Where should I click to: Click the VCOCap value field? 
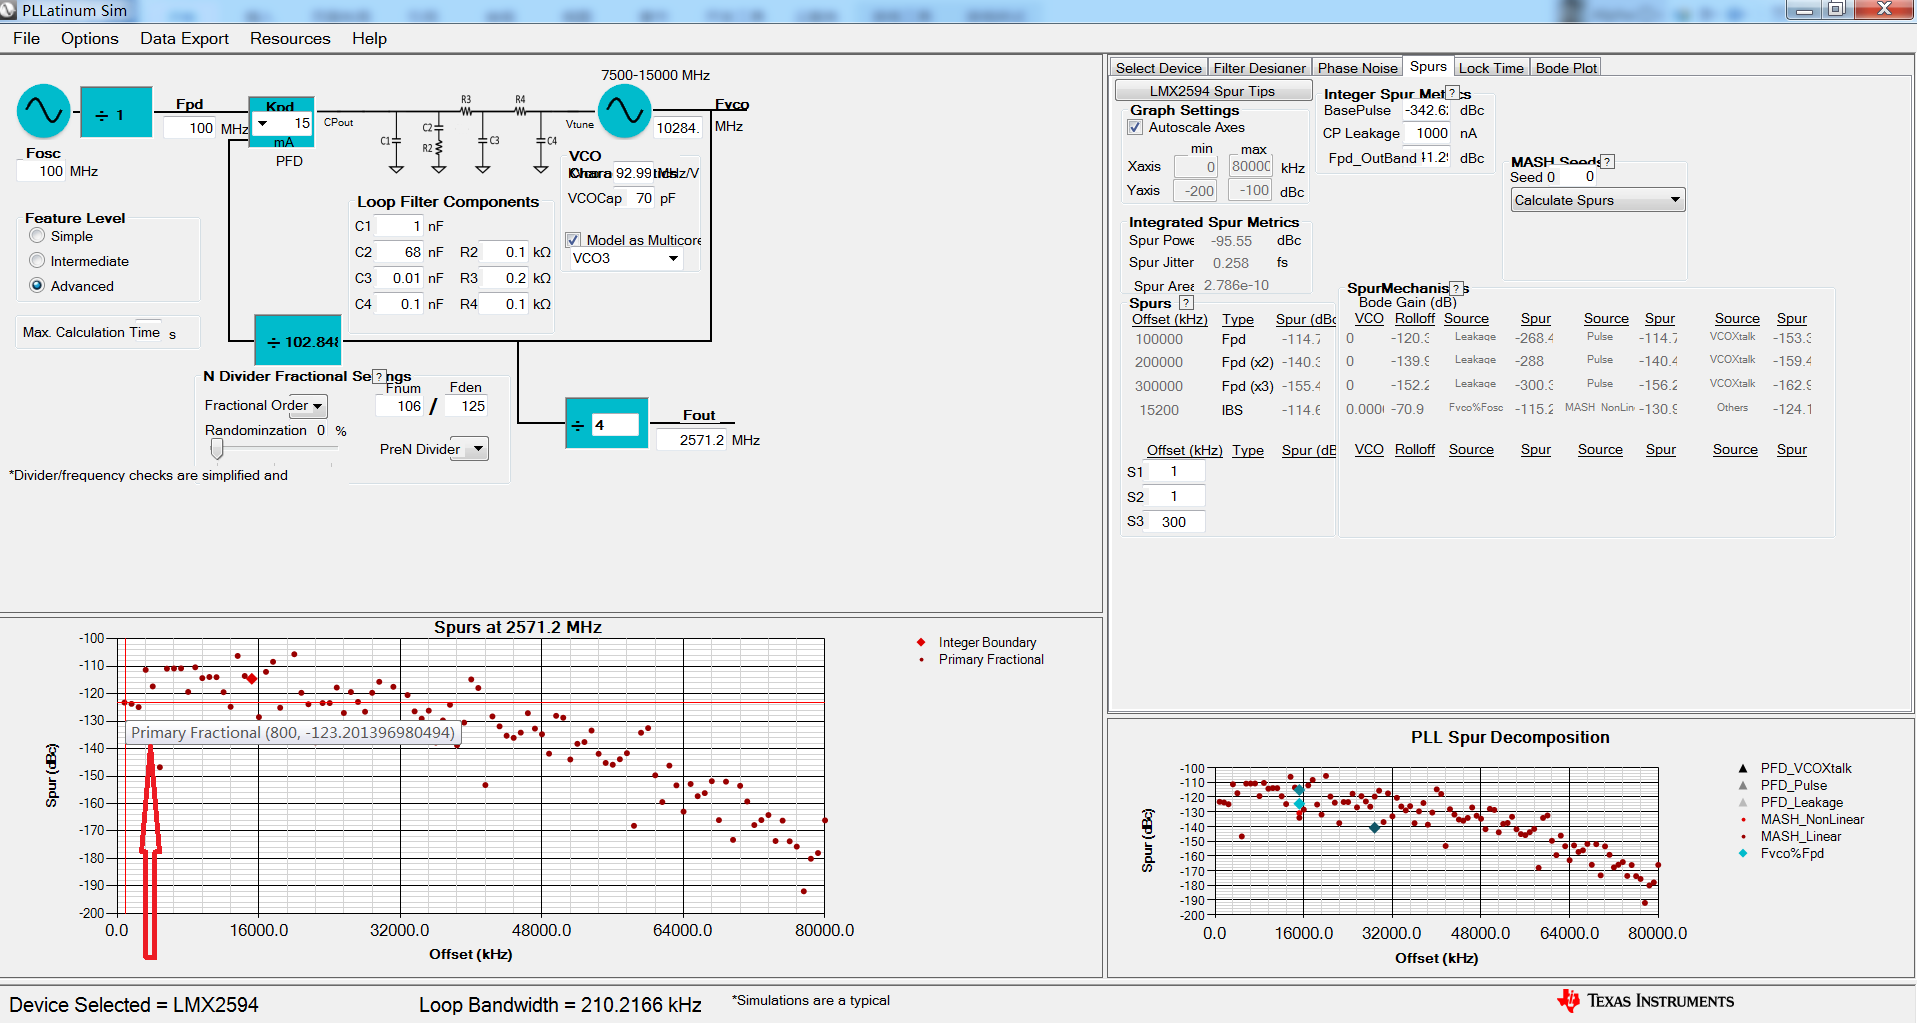pos(639,198)
